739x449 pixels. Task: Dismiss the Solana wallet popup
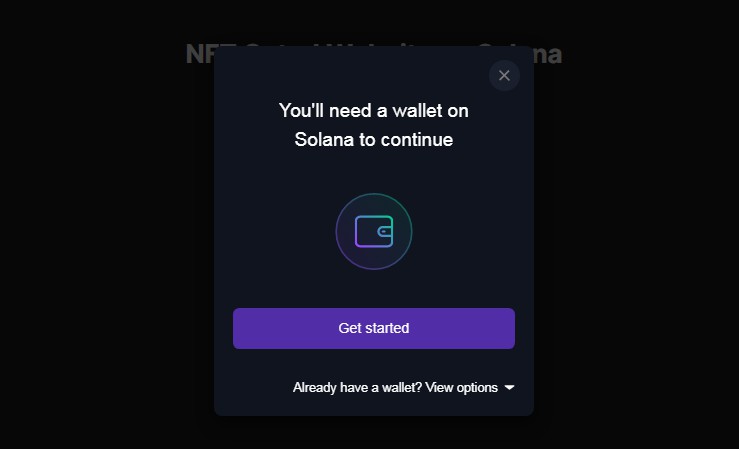click(x=504, y=76)
